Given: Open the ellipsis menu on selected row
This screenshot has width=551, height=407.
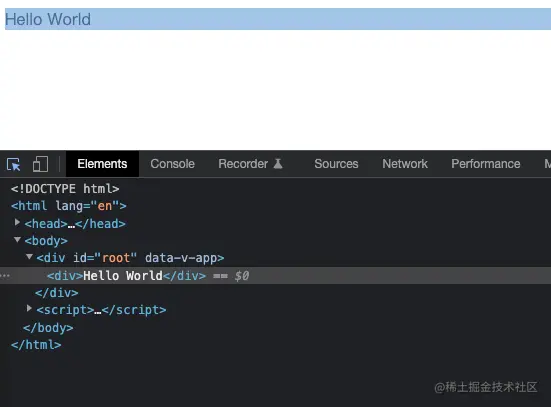Looking at the screenshot, I should (x=5, y=276).
